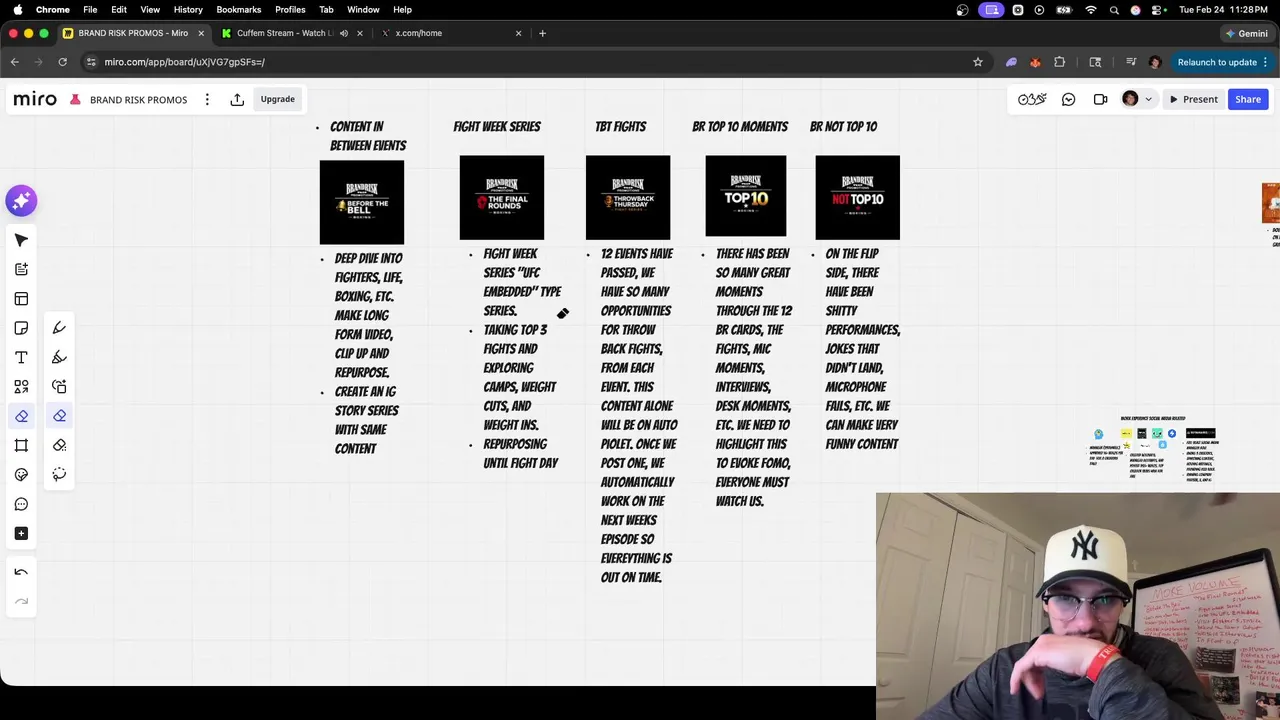Screen dimensions: 1280x720
Task: Open the Chrome media controls icon
Action: 1131,62
